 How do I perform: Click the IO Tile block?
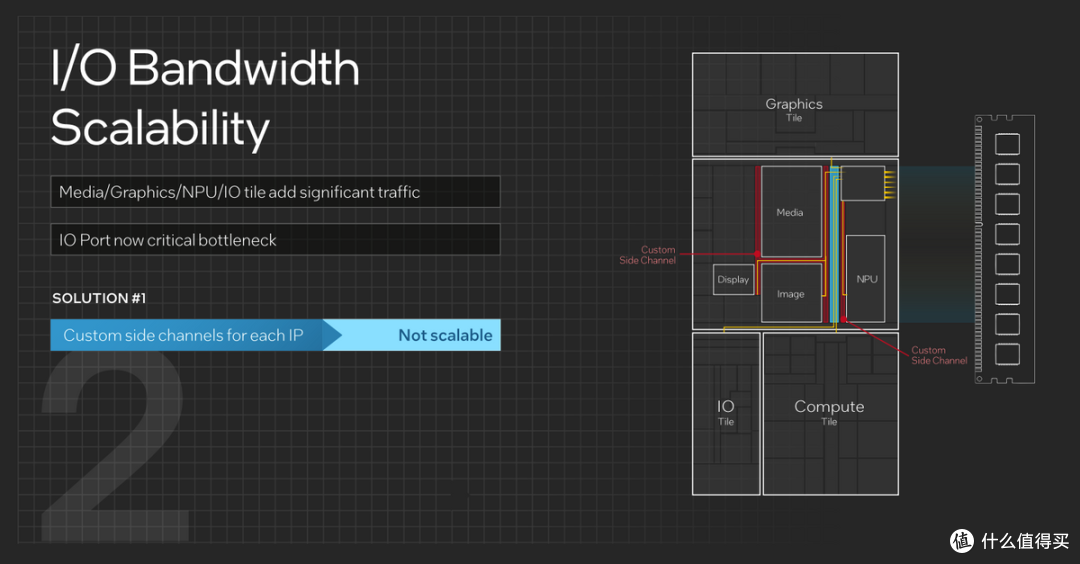(726, 412)
